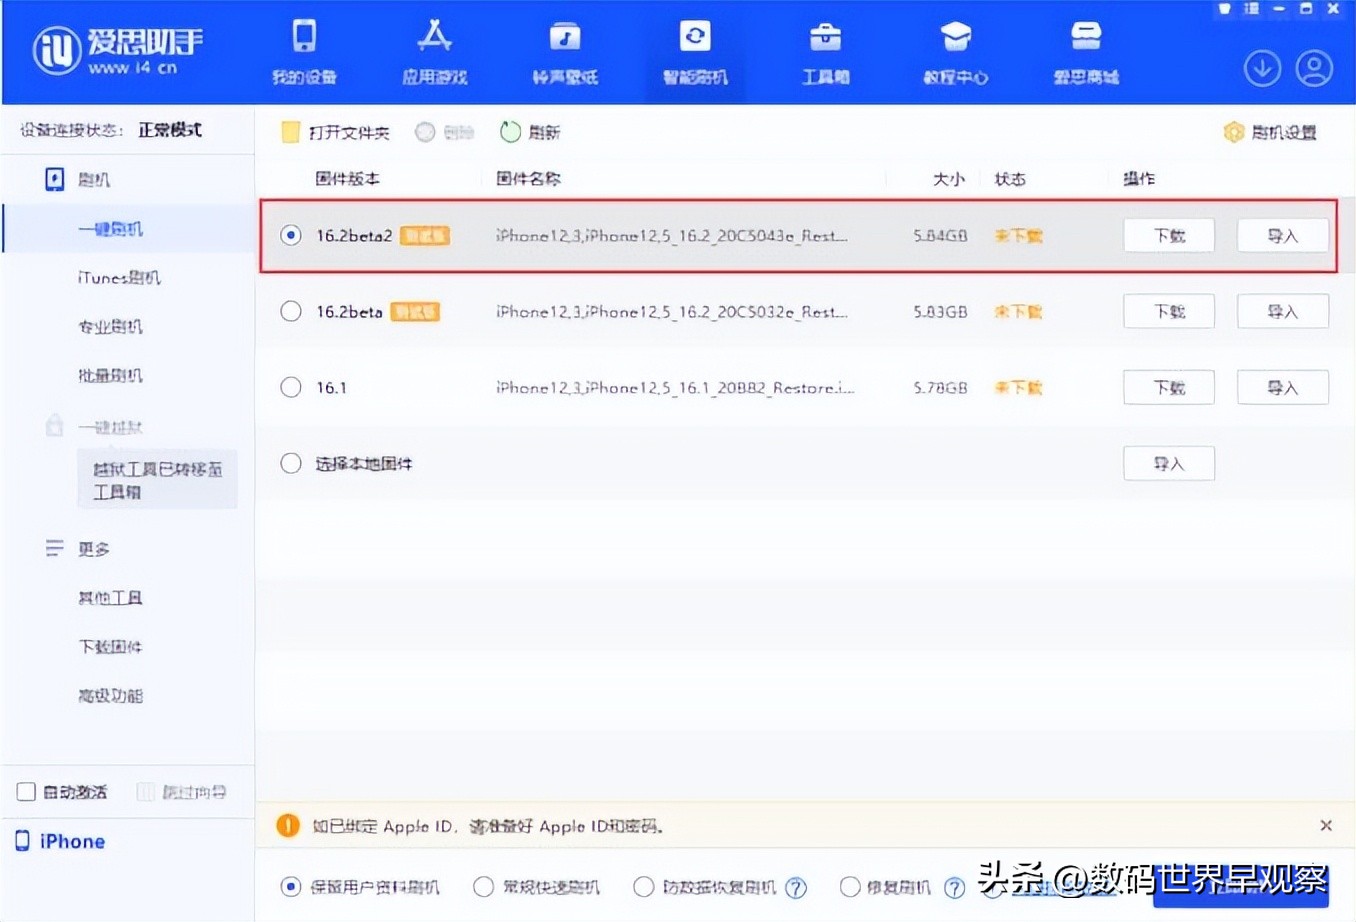Screen dimensions: 1356x922
Task: Open the user account icon
Action: pos(1315,68)
